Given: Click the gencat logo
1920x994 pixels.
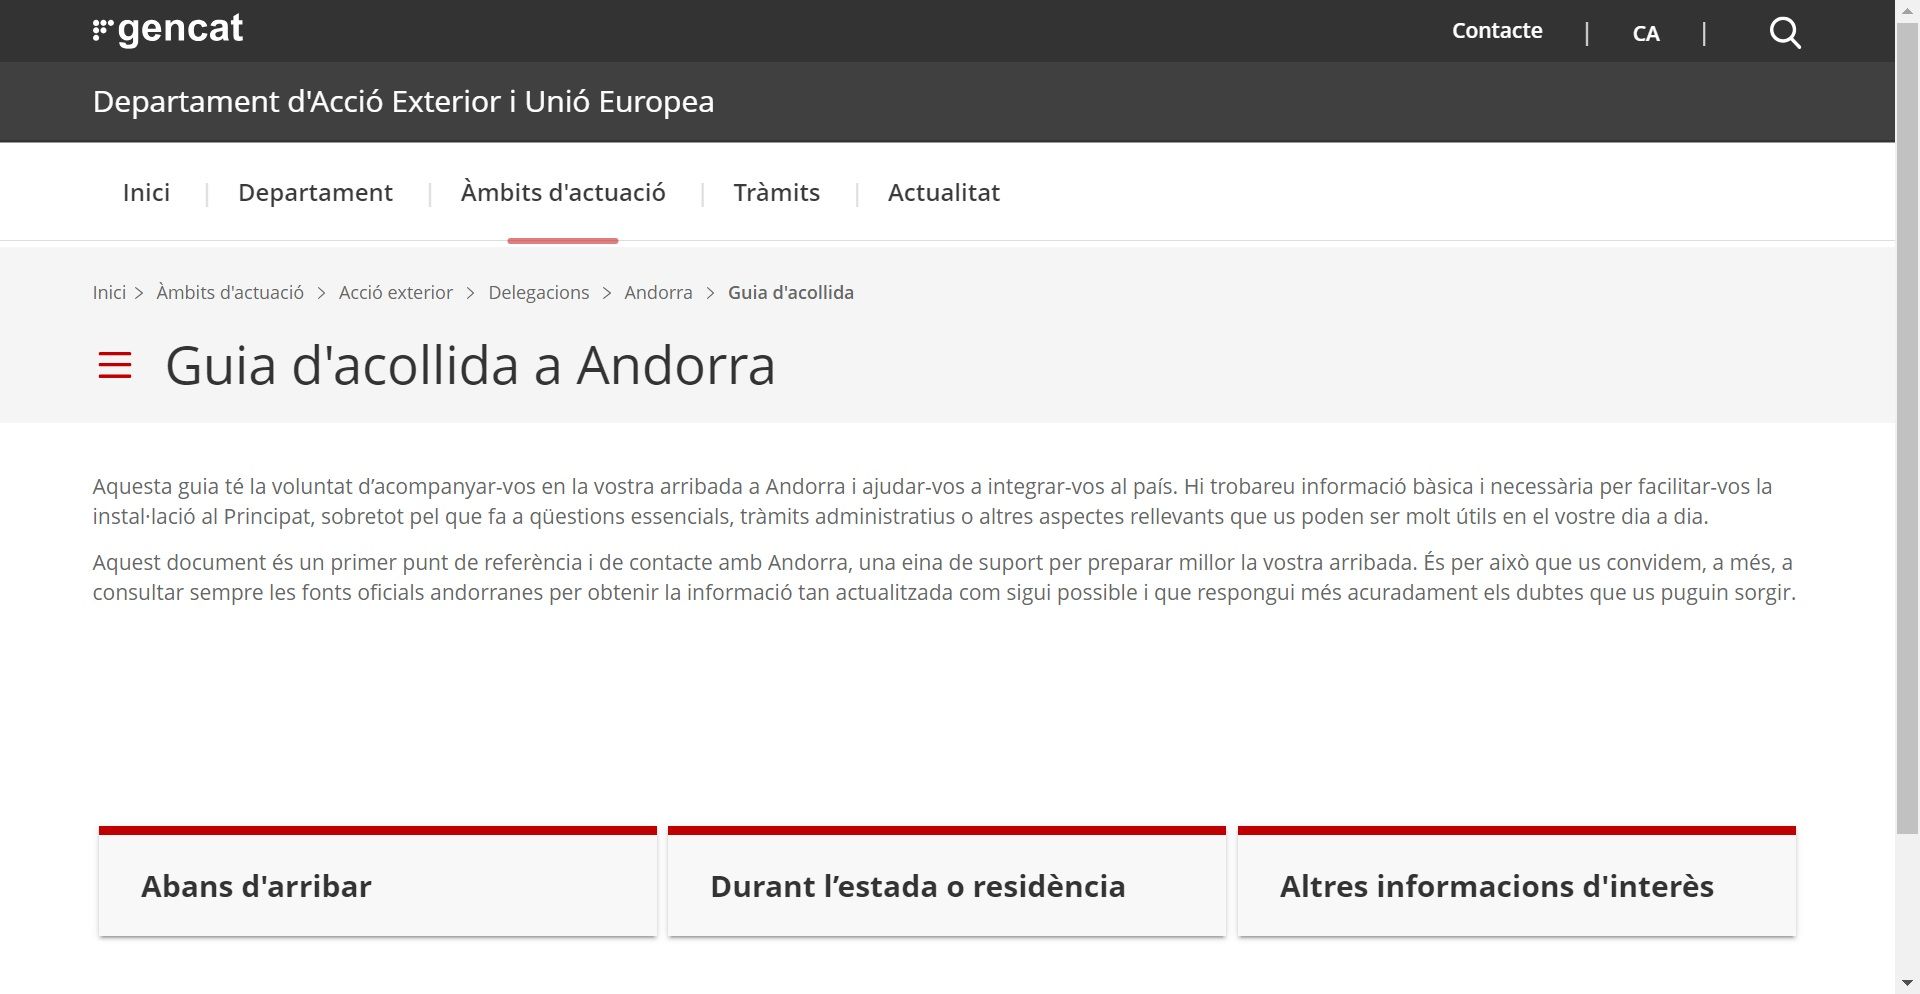Looking at the screenshot, I should (168, 28).
